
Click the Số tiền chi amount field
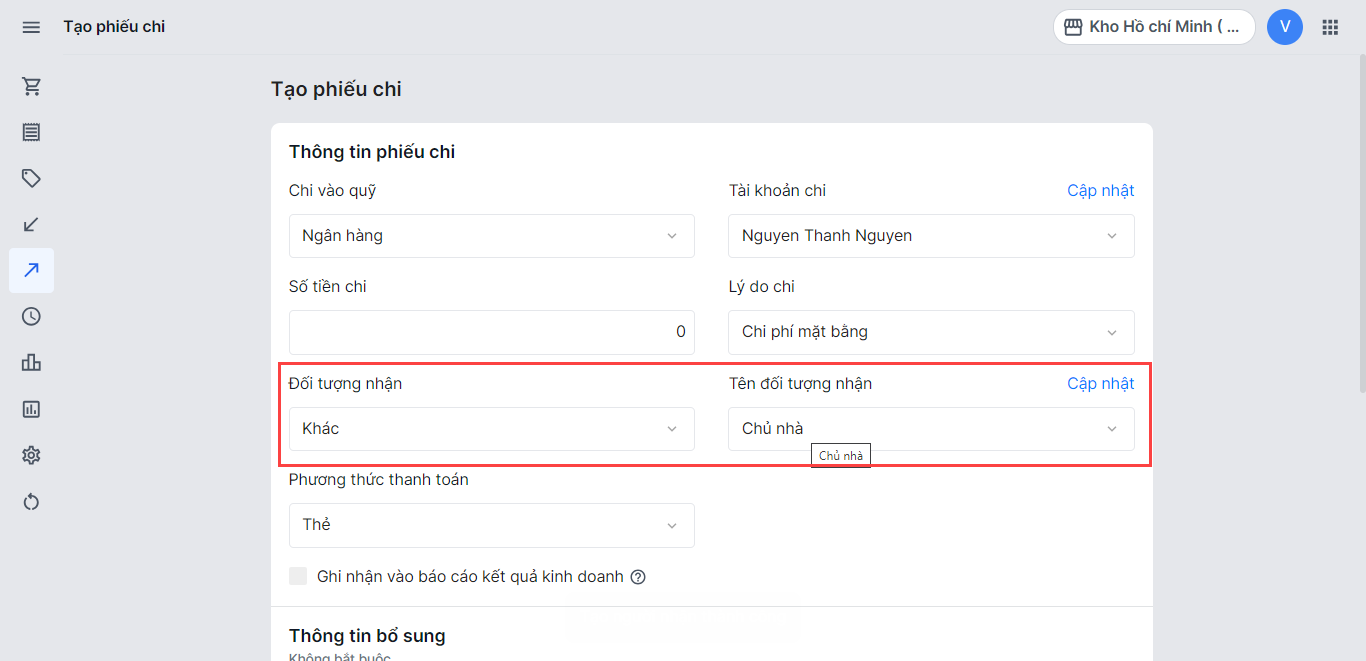tap(491, 332)
